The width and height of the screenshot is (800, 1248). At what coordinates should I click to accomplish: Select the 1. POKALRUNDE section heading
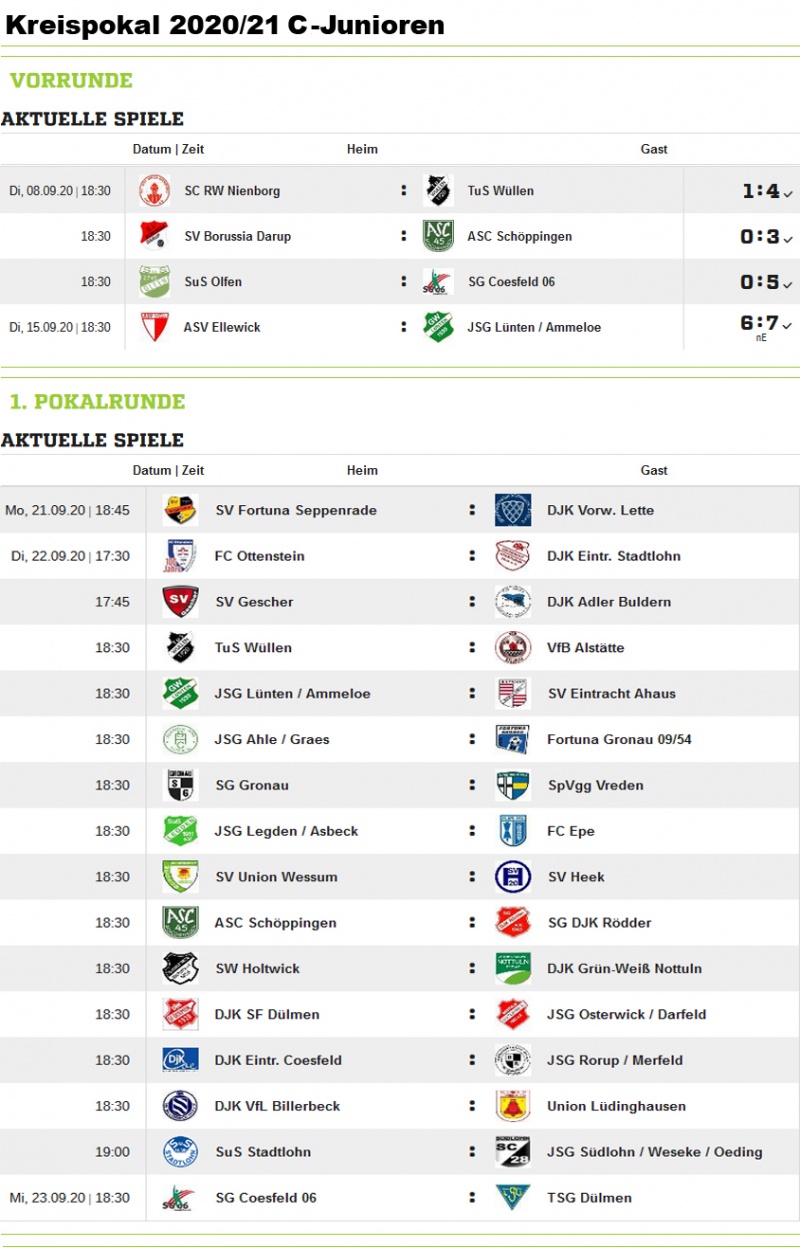click(x=97, y=402)
